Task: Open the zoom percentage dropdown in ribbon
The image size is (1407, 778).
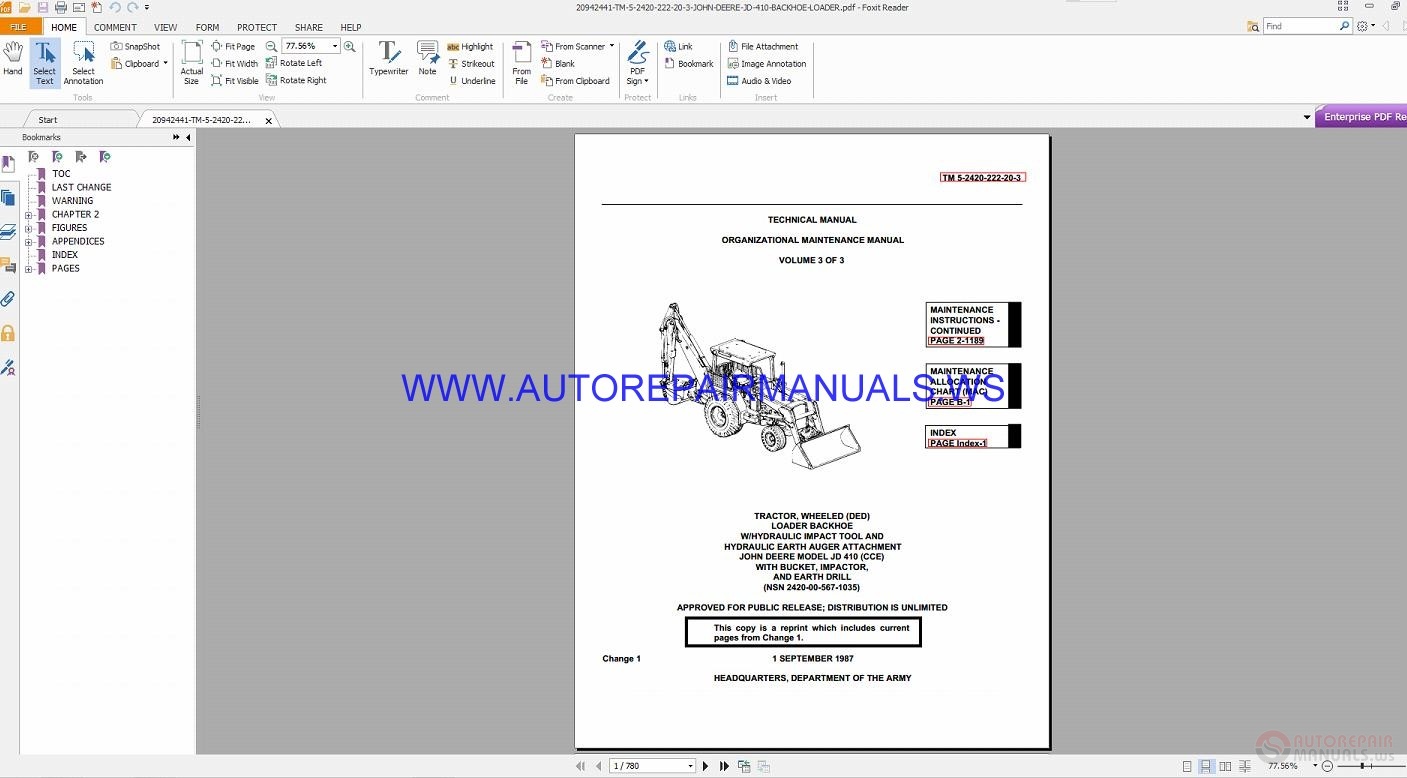Action: 335,46
